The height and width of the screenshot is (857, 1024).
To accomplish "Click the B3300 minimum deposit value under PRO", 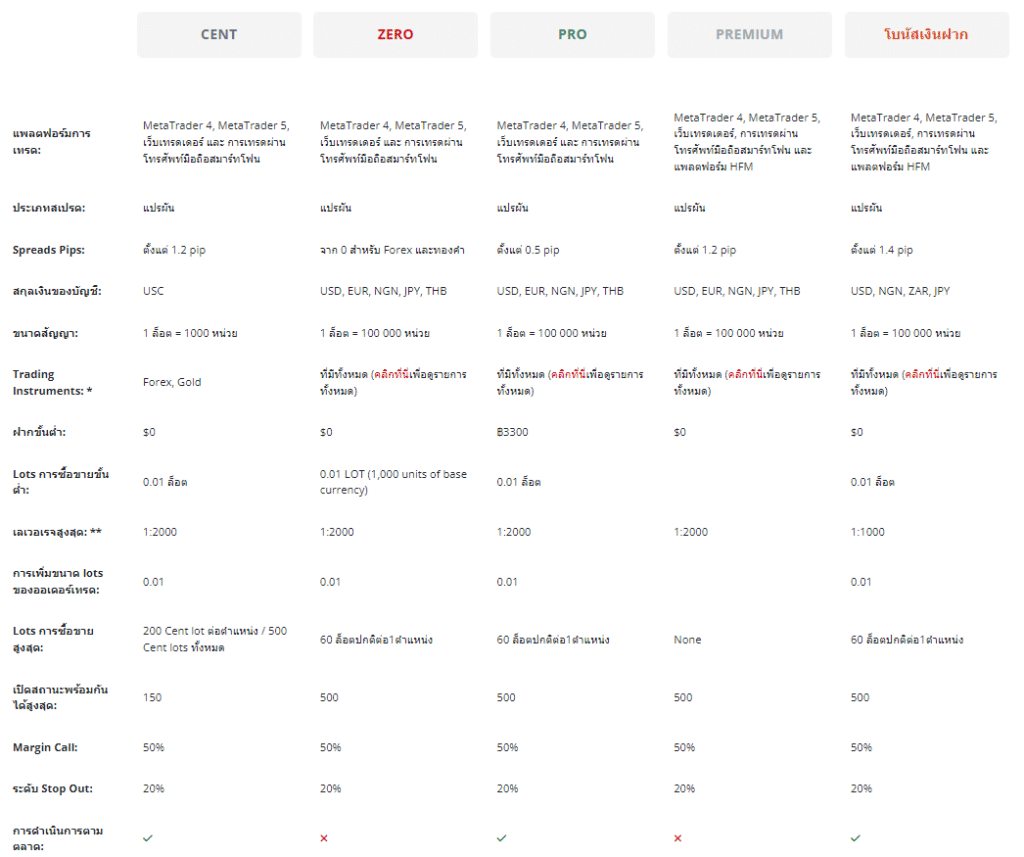I will point(513,432).
